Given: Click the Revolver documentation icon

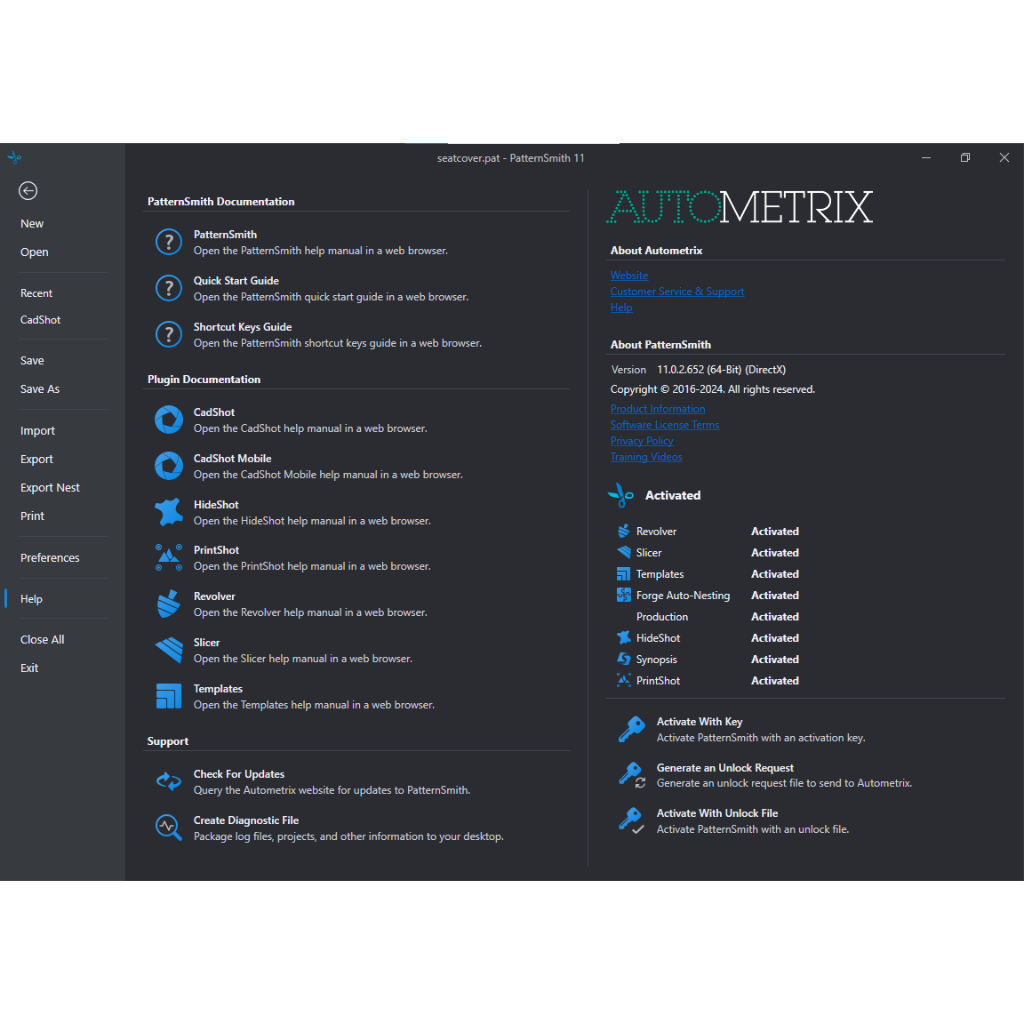Looking at the screenshot, I should [x=168, y=604].
